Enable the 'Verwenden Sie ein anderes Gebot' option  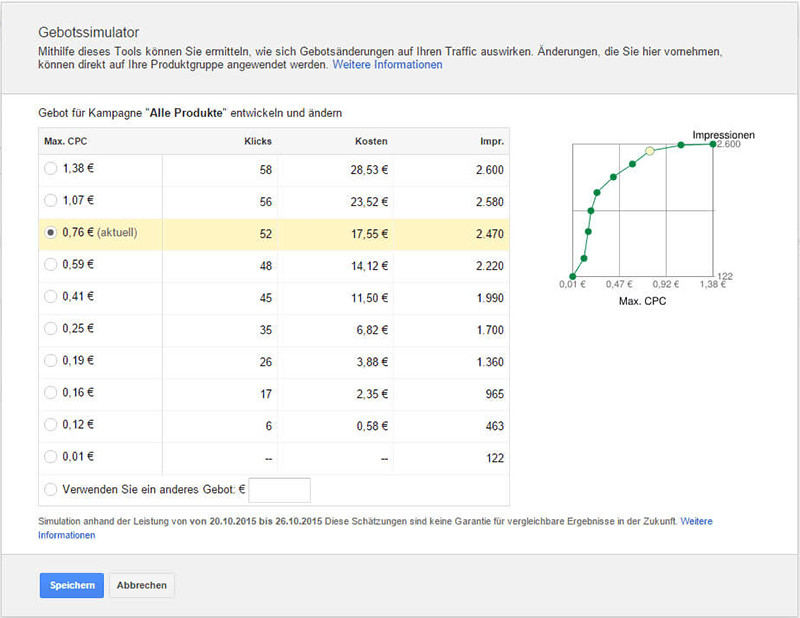tap(51, 490)
